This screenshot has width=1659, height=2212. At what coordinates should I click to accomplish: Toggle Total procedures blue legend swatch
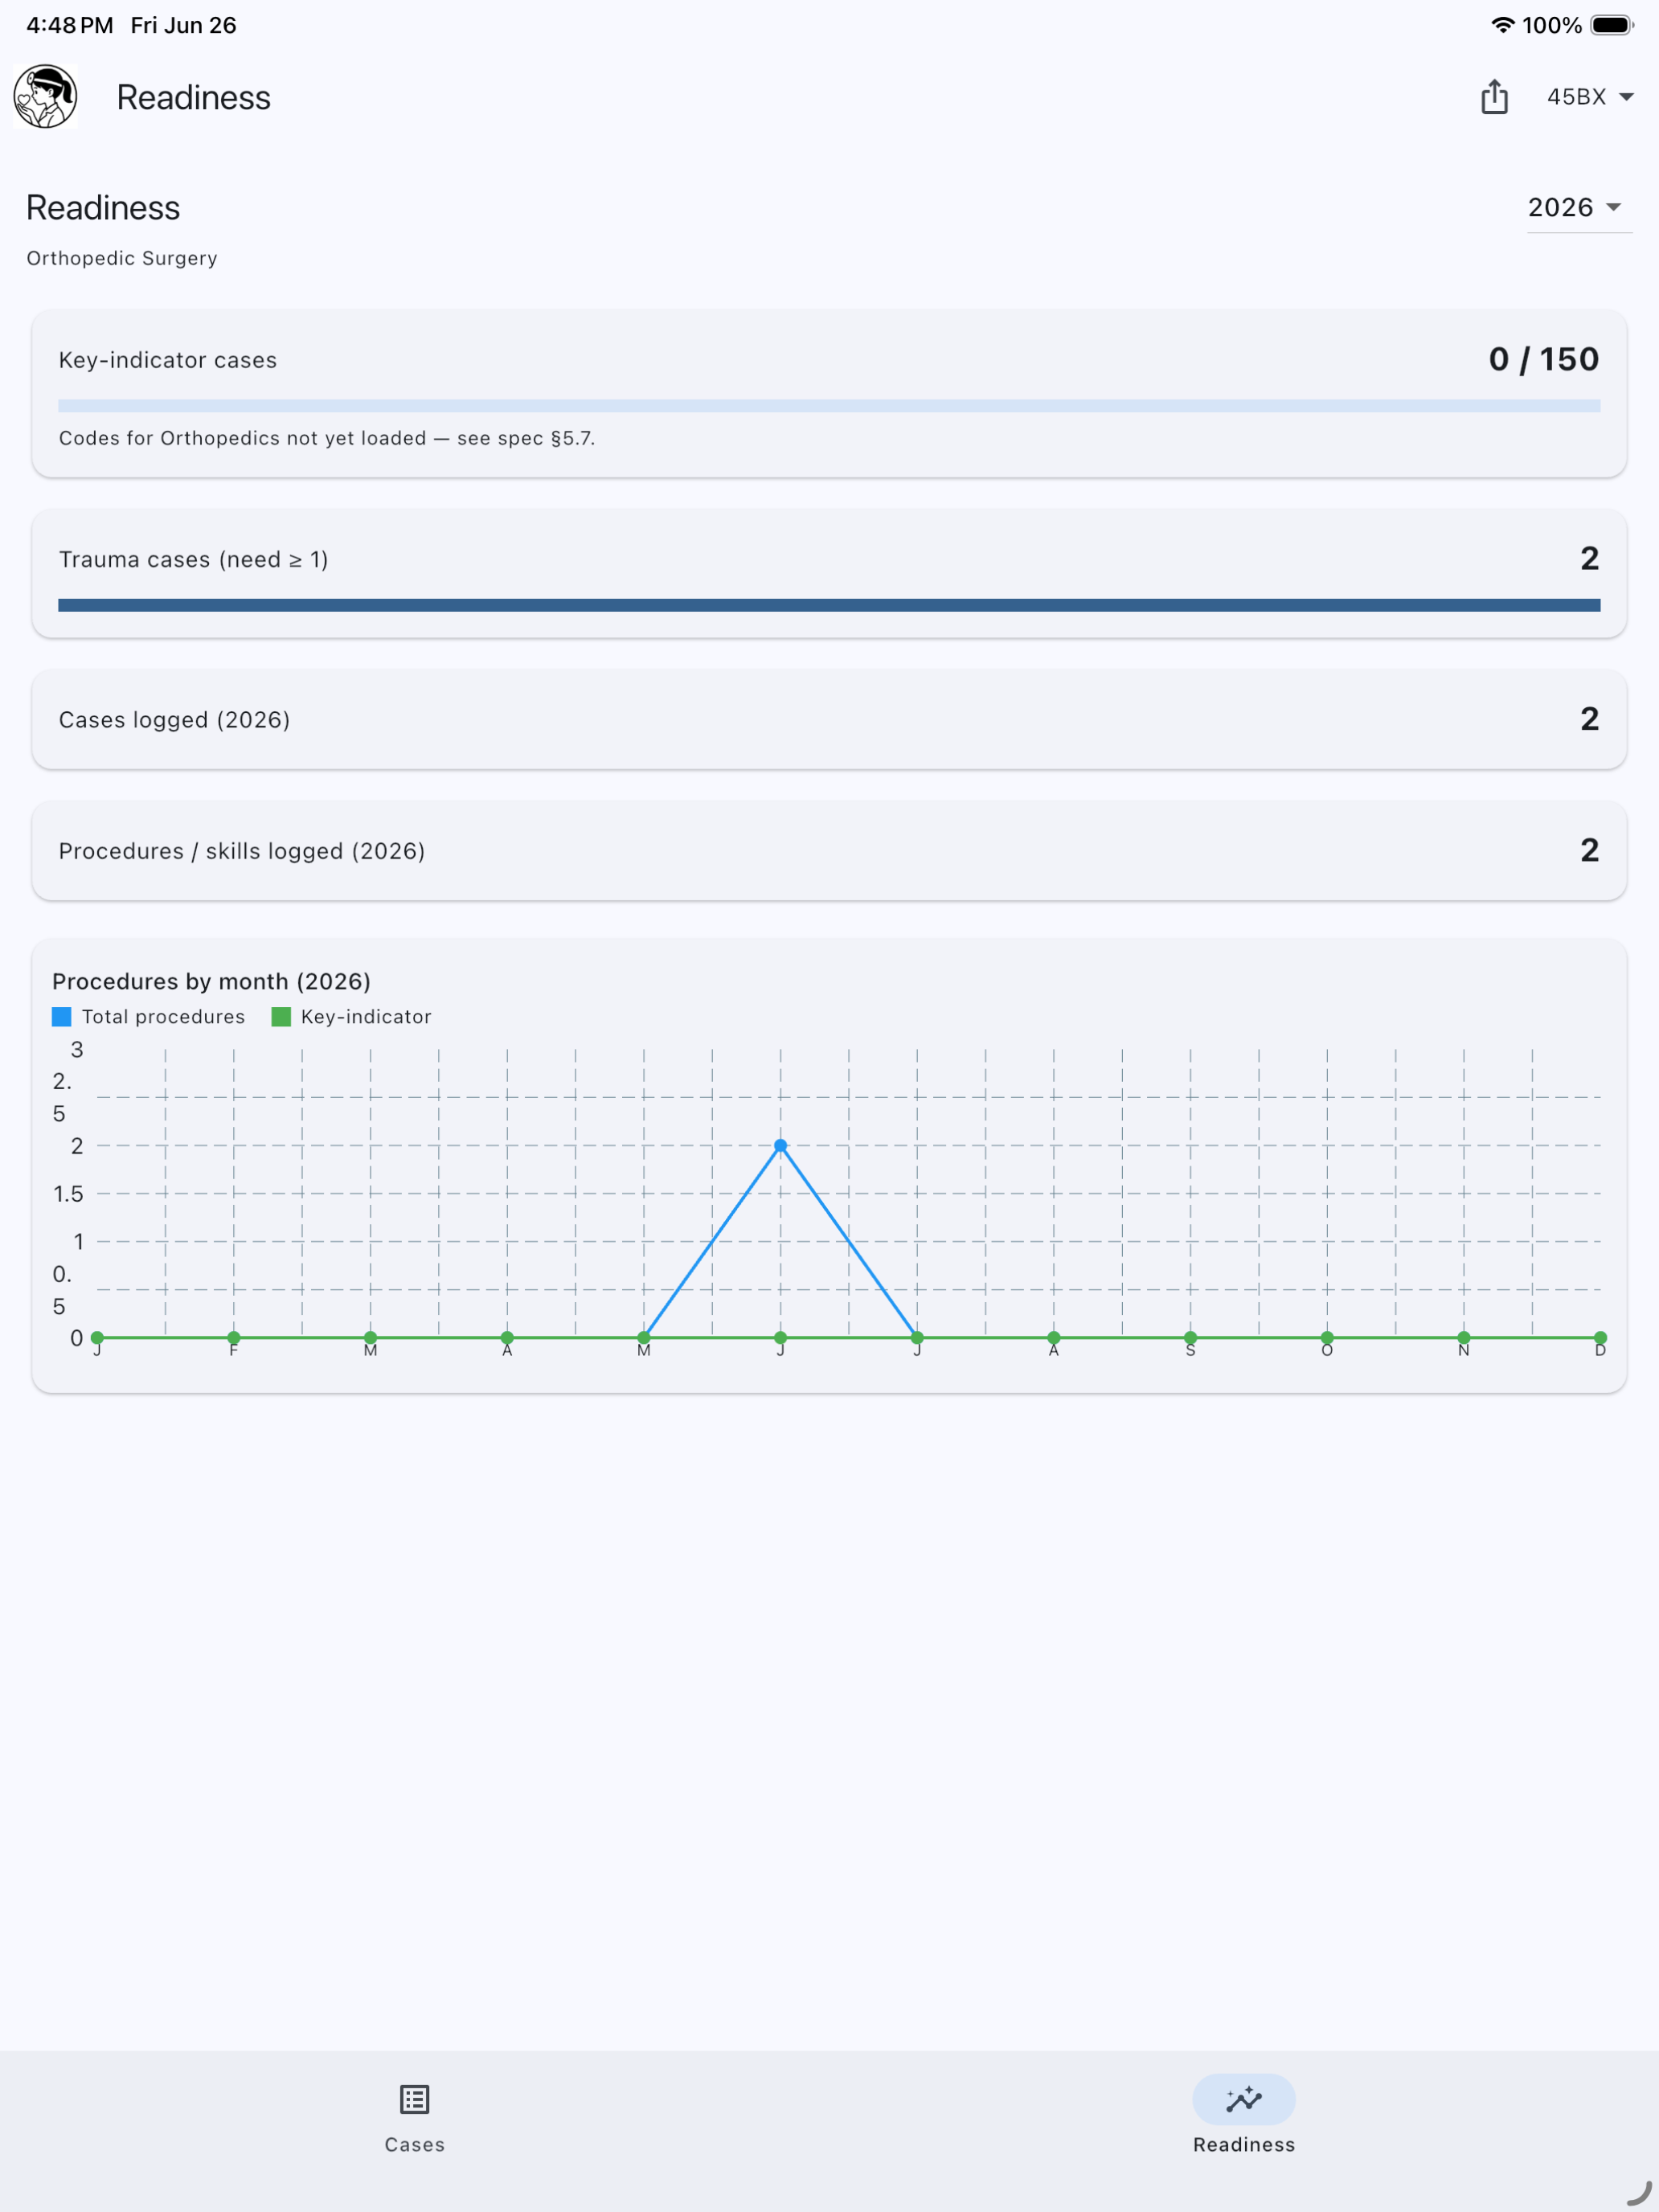[62, 1017]
